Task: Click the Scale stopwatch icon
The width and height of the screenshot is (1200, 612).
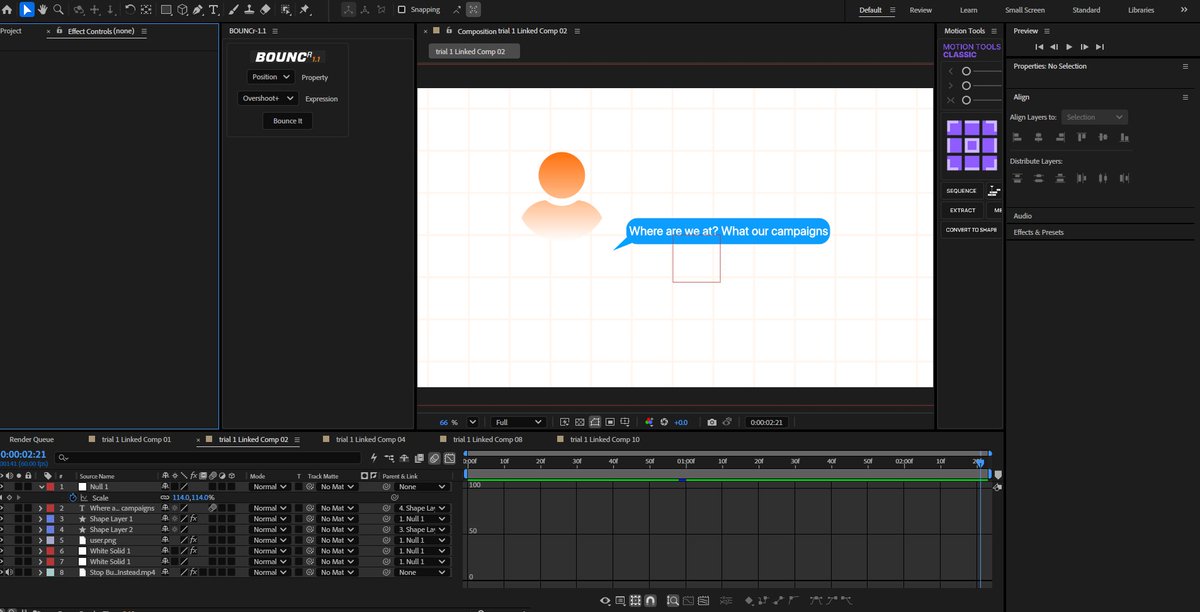Action: [x=72, y=497]
